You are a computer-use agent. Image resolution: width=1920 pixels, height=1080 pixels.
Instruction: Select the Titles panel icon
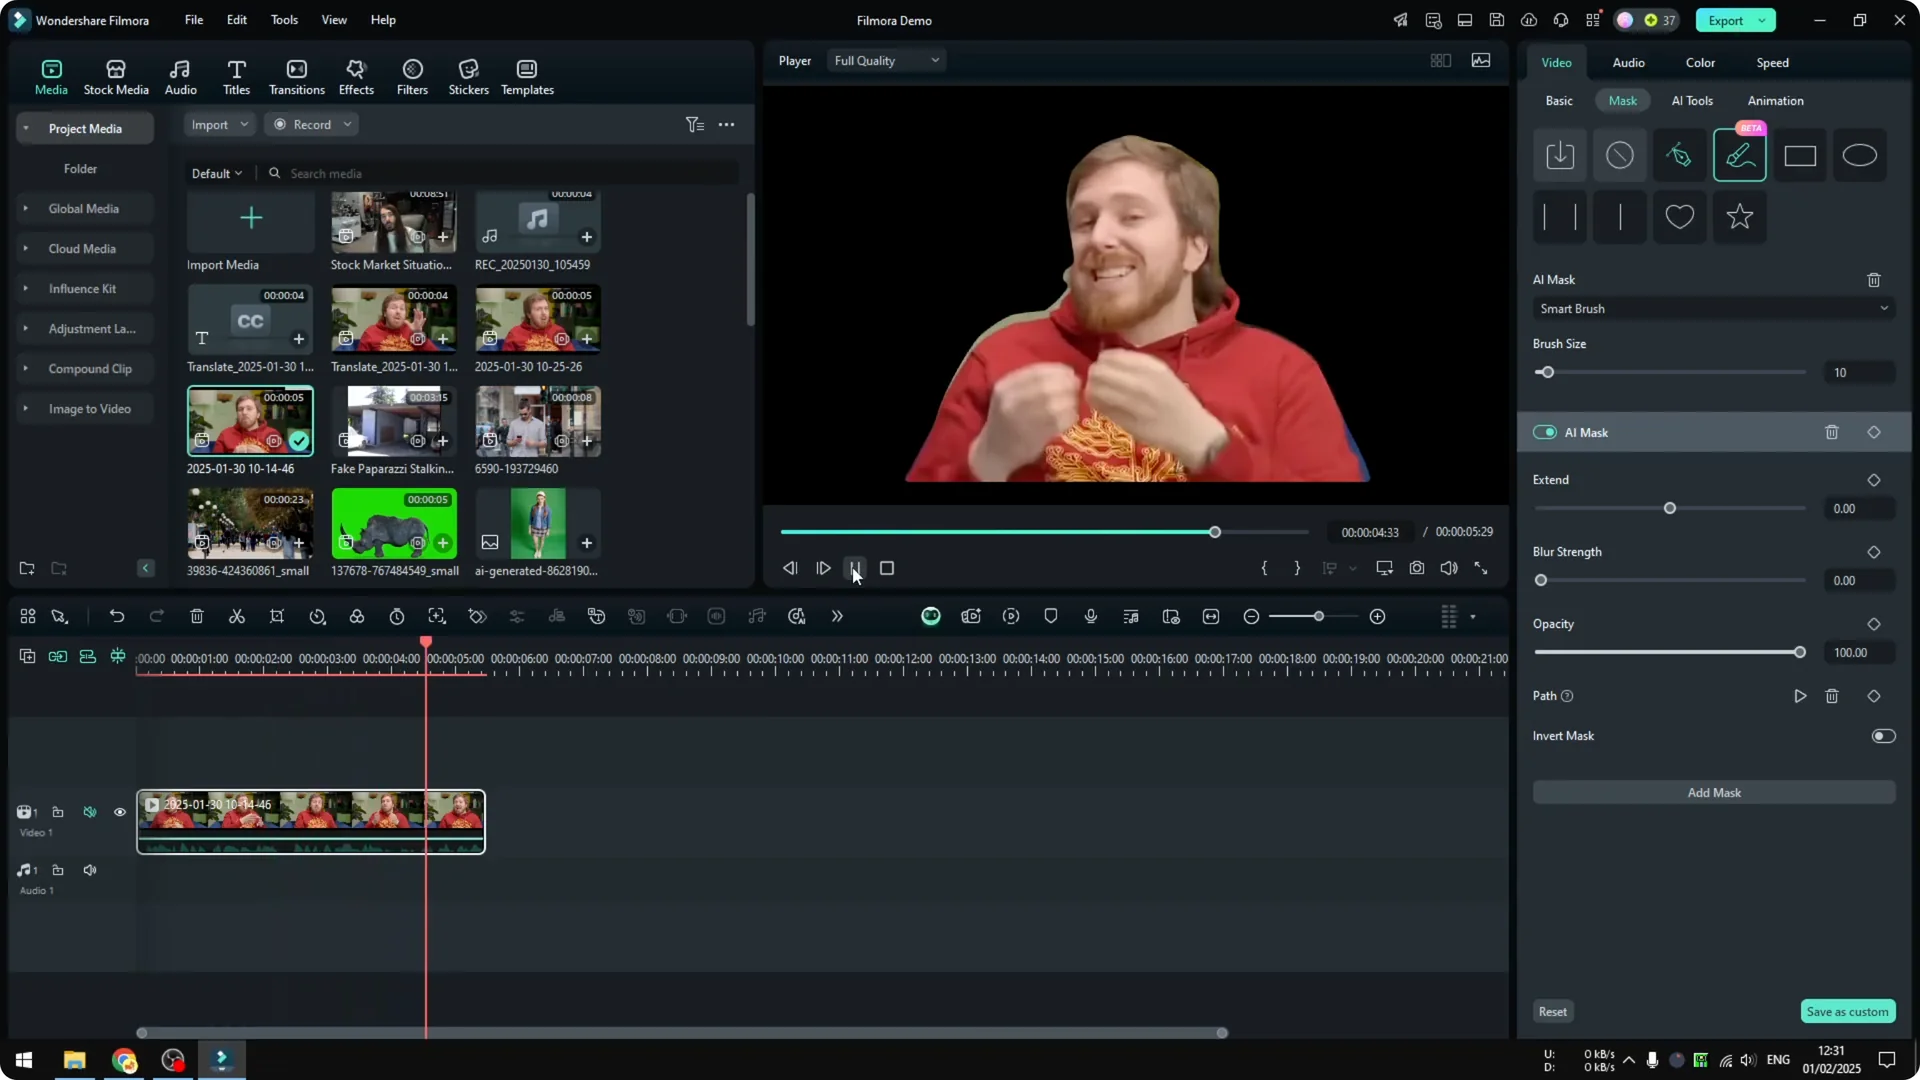[x=237, y=76]
